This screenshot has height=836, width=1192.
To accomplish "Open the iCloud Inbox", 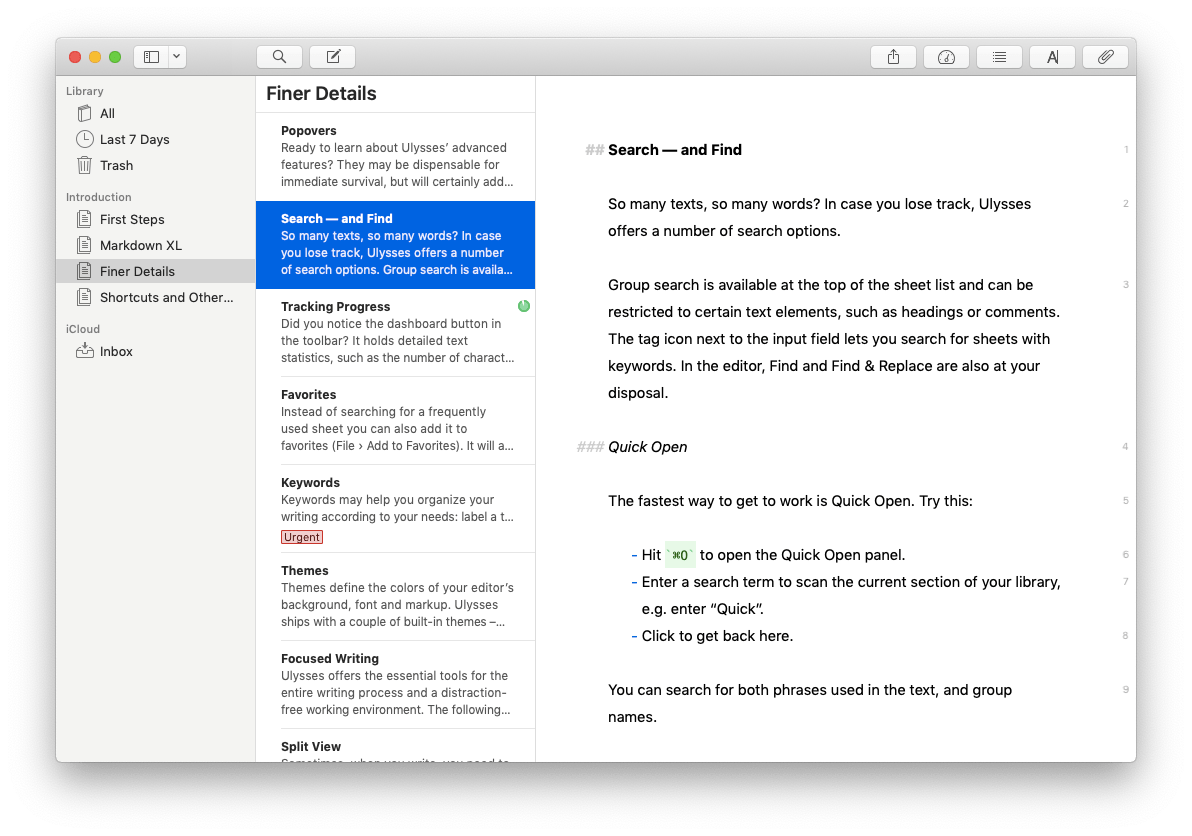I will click(155, 351).
